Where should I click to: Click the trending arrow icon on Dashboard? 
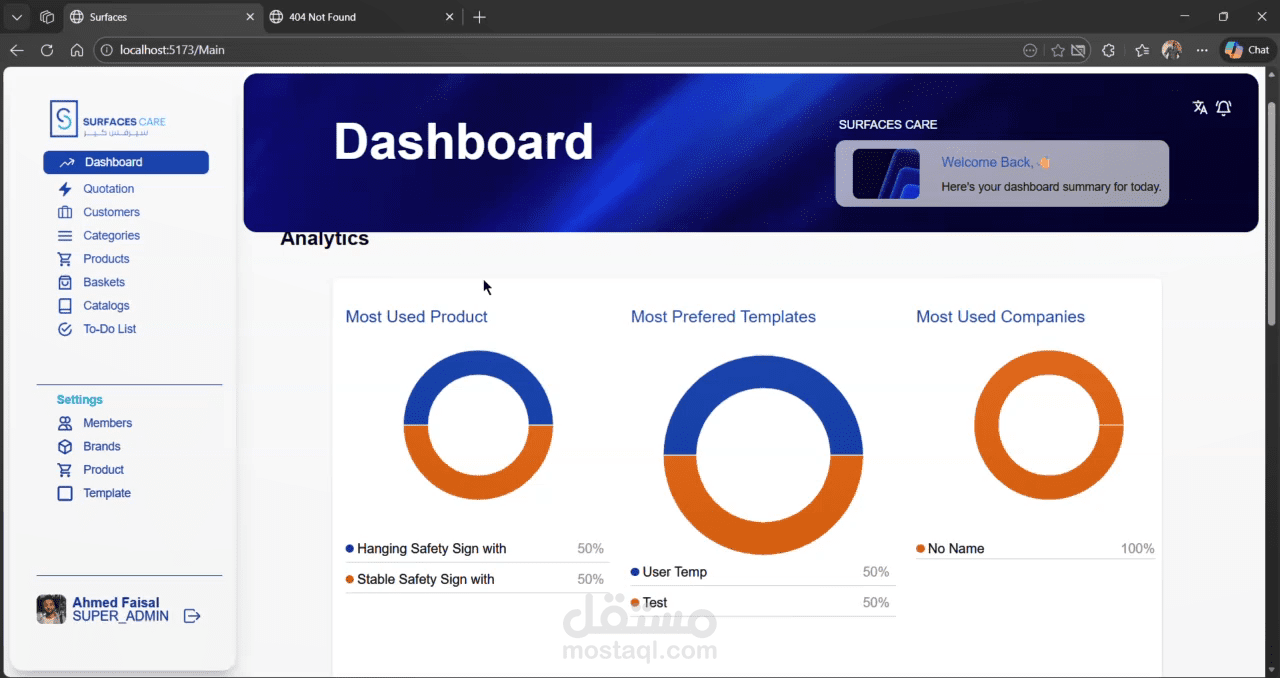[67, 162]
